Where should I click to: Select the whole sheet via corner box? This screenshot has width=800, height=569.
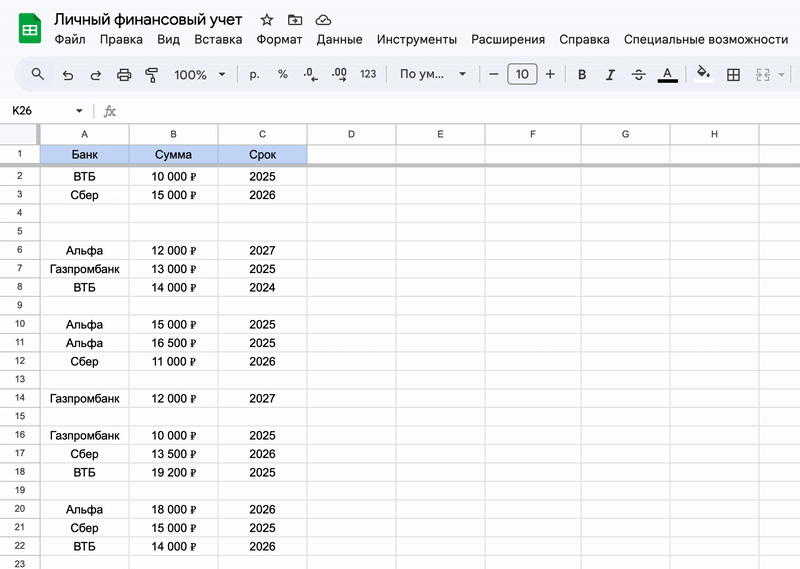(x=20, y=134)
